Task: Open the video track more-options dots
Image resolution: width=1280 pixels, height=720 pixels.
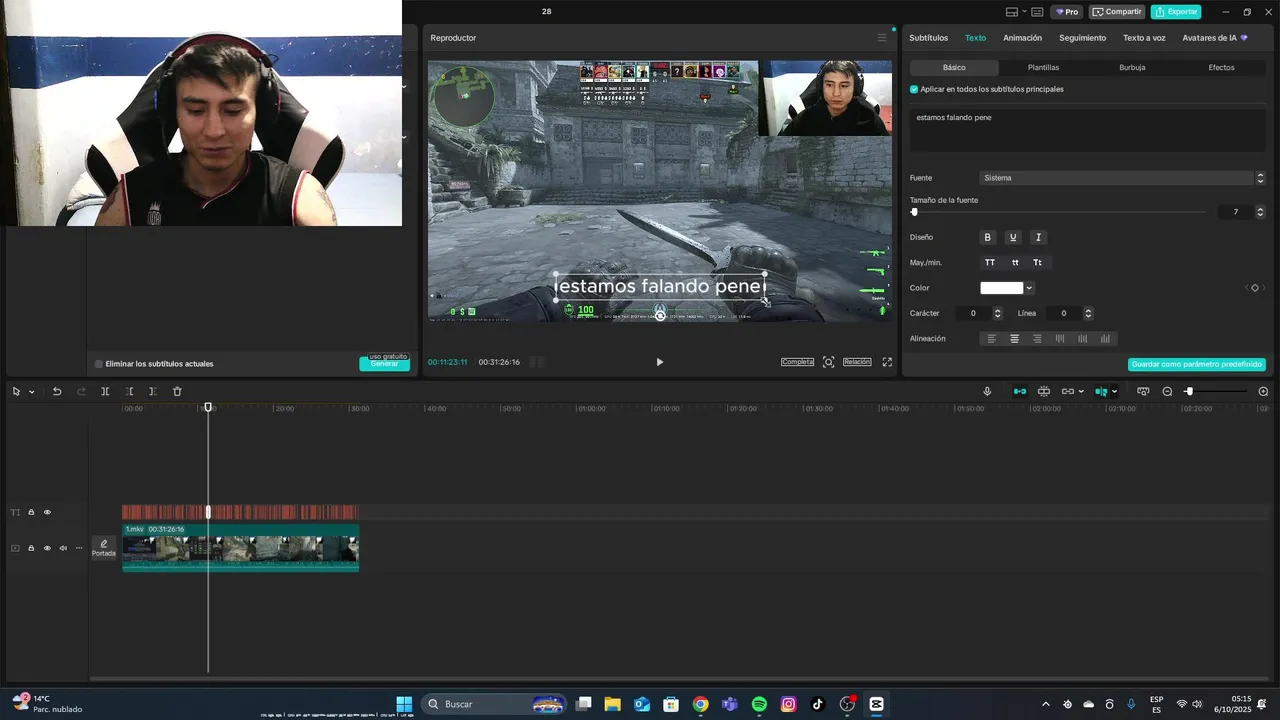Action: click(x=79, y=548)
